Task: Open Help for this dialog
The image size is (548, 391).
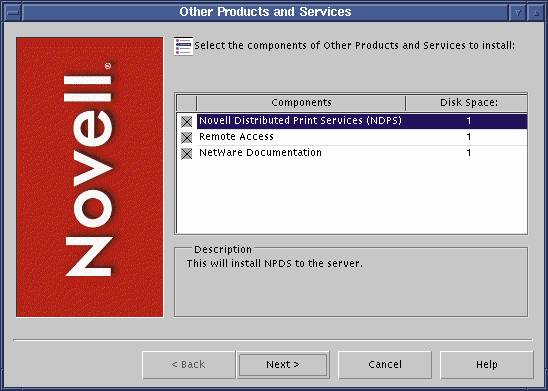Action: click(486, 365)
